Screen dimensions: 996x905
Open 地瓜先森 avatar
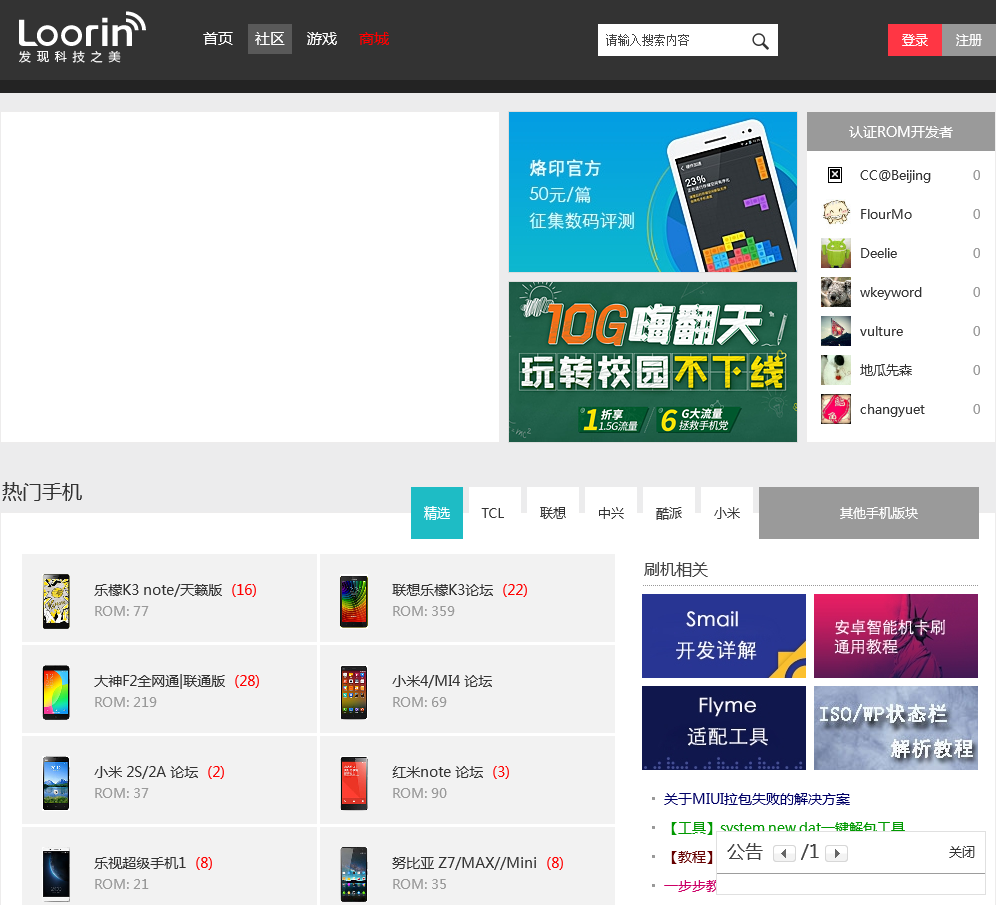(x=836, y=370)
